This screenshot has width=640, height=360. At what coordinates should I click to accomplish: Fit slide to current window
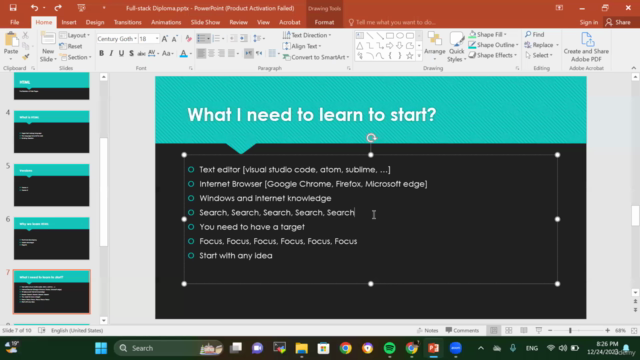click(634, 330)
